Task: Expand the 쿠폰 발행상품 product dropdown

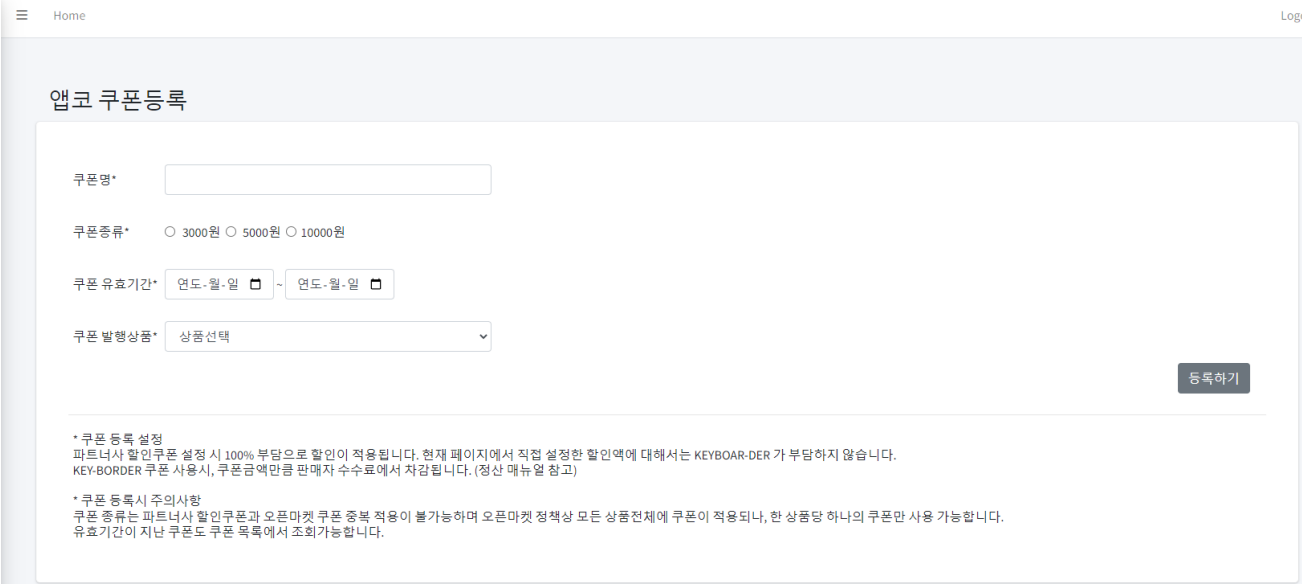Action: (x=328, y=336)
